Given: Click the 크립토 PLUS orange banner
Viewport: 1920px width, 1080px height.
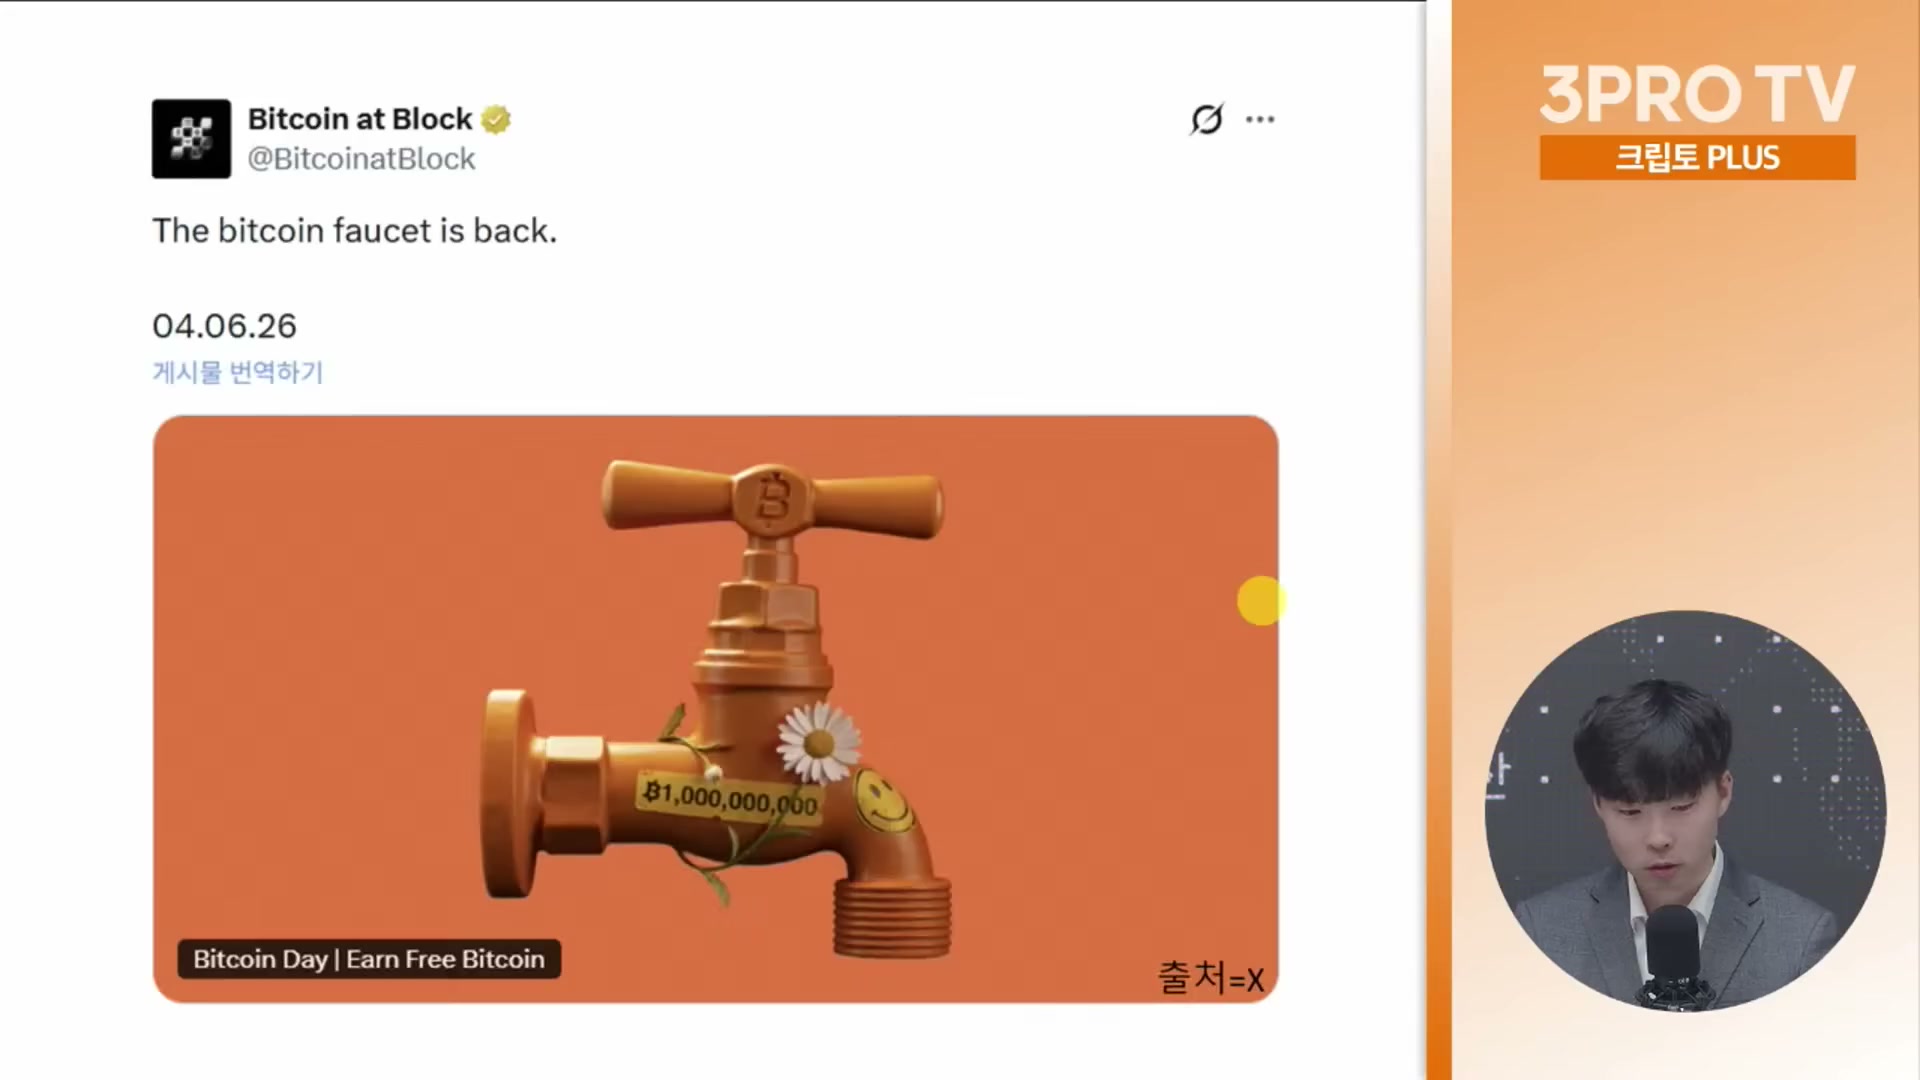Looking at the screenshot, I should pos(1697,158).
